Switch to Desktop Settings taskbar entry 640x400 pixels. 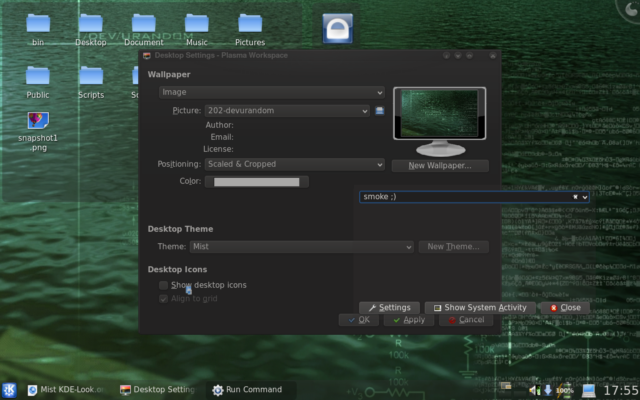(x=158, y=390)
